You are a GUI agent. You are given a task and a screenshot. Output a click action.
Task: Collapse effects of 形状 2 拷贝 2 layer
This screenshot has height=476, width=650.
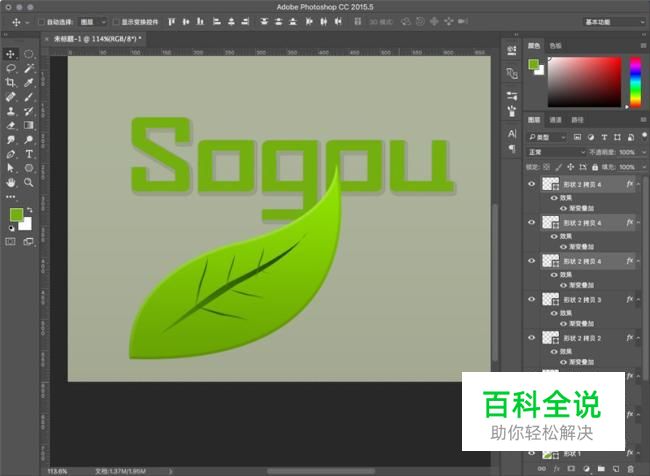tap(639, 338)
